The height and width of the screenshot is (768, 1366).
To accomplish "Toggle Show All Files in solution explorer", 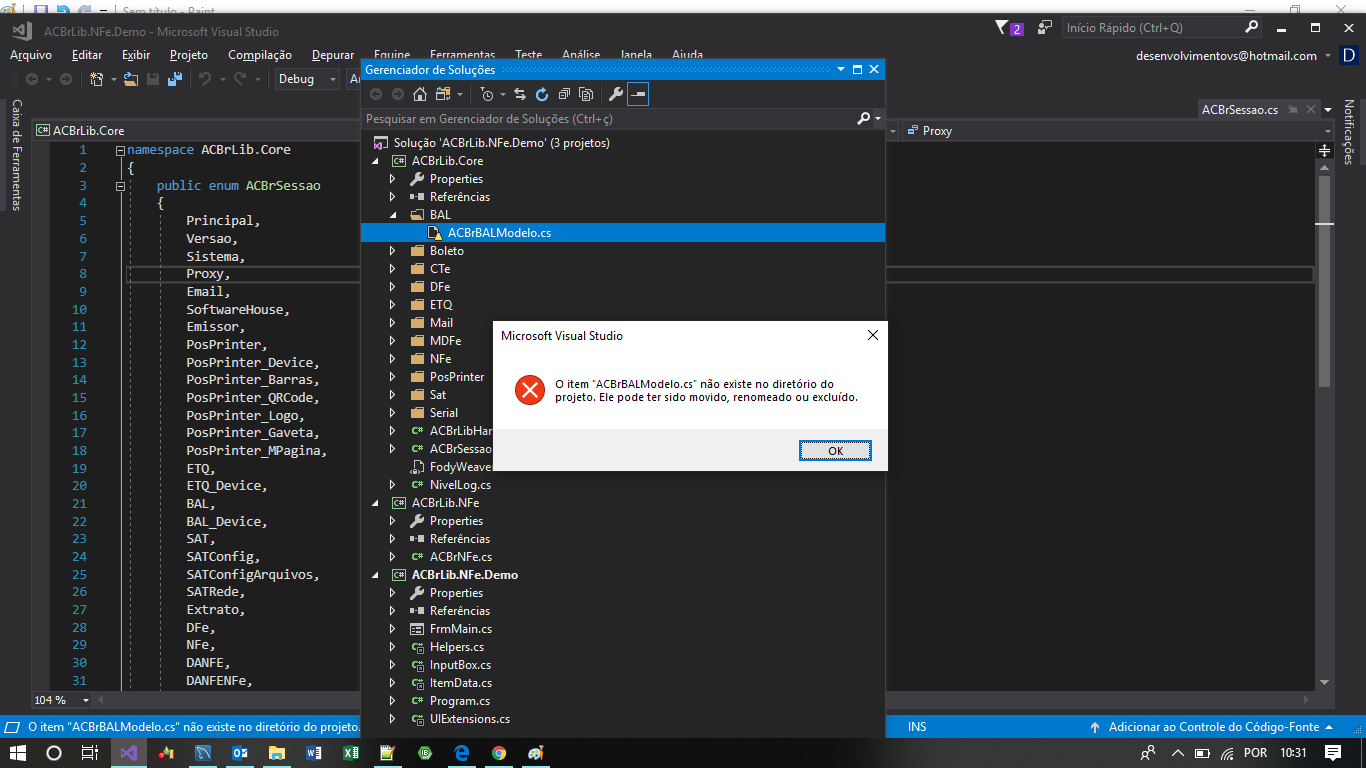I will tap(586, 94).
